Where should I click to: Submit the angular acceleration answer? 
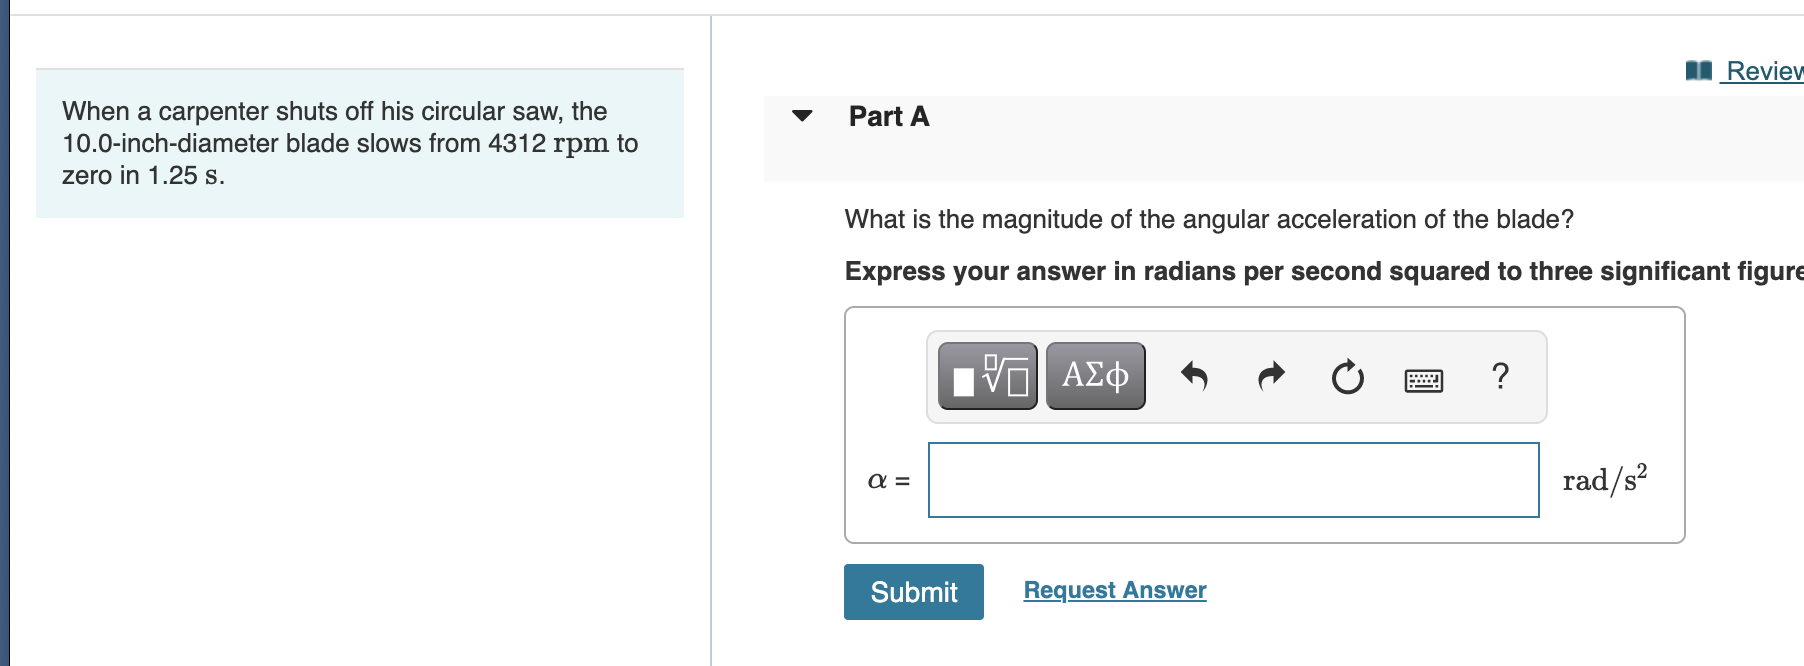click(x=912, y=592)
